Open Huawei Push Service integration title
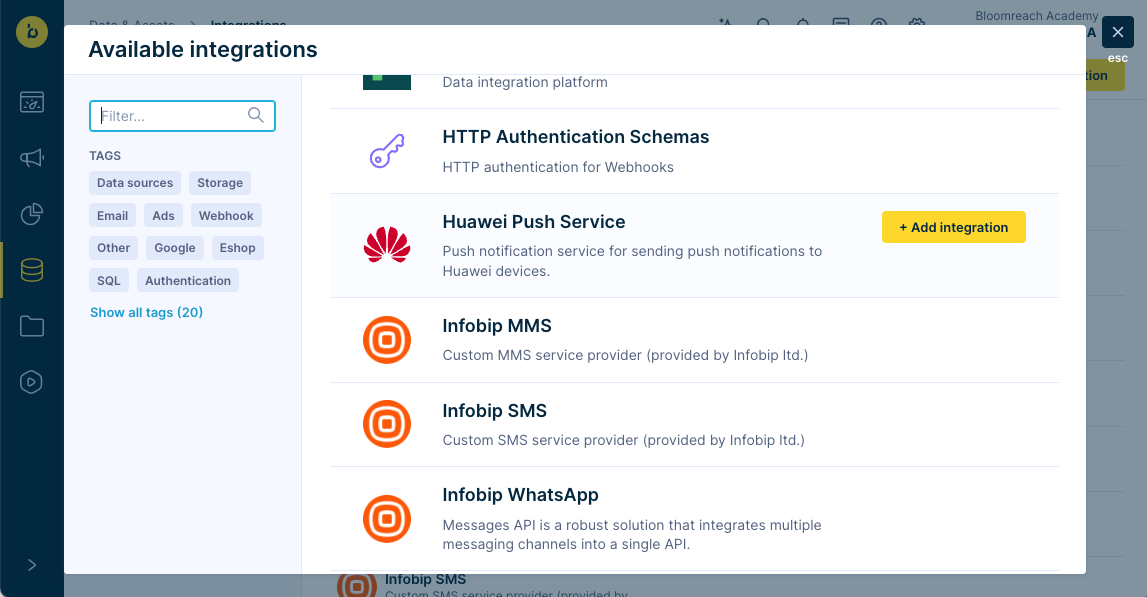This screenshot has height=597, width=1147. coord(534,222)
